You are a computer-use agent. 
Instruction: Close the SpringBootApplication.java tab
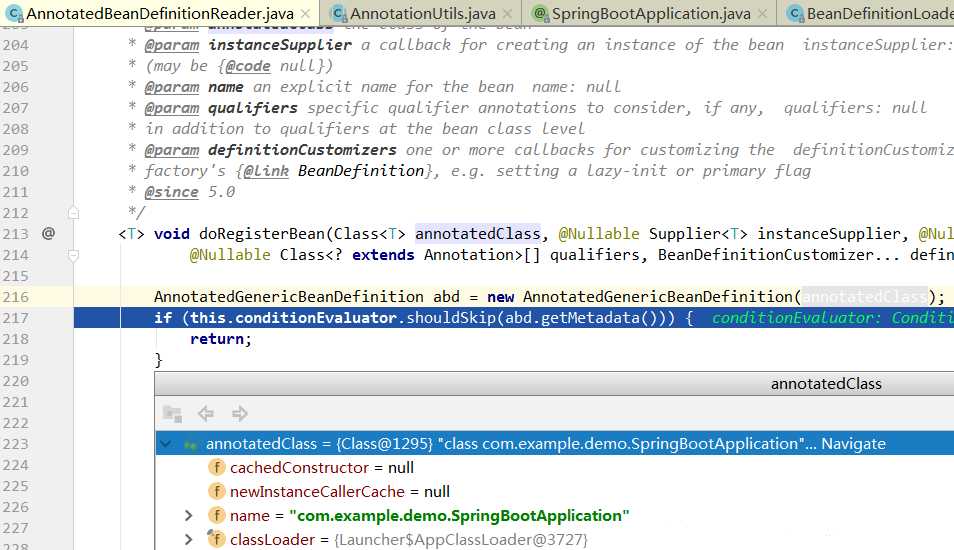click(762, 13)
